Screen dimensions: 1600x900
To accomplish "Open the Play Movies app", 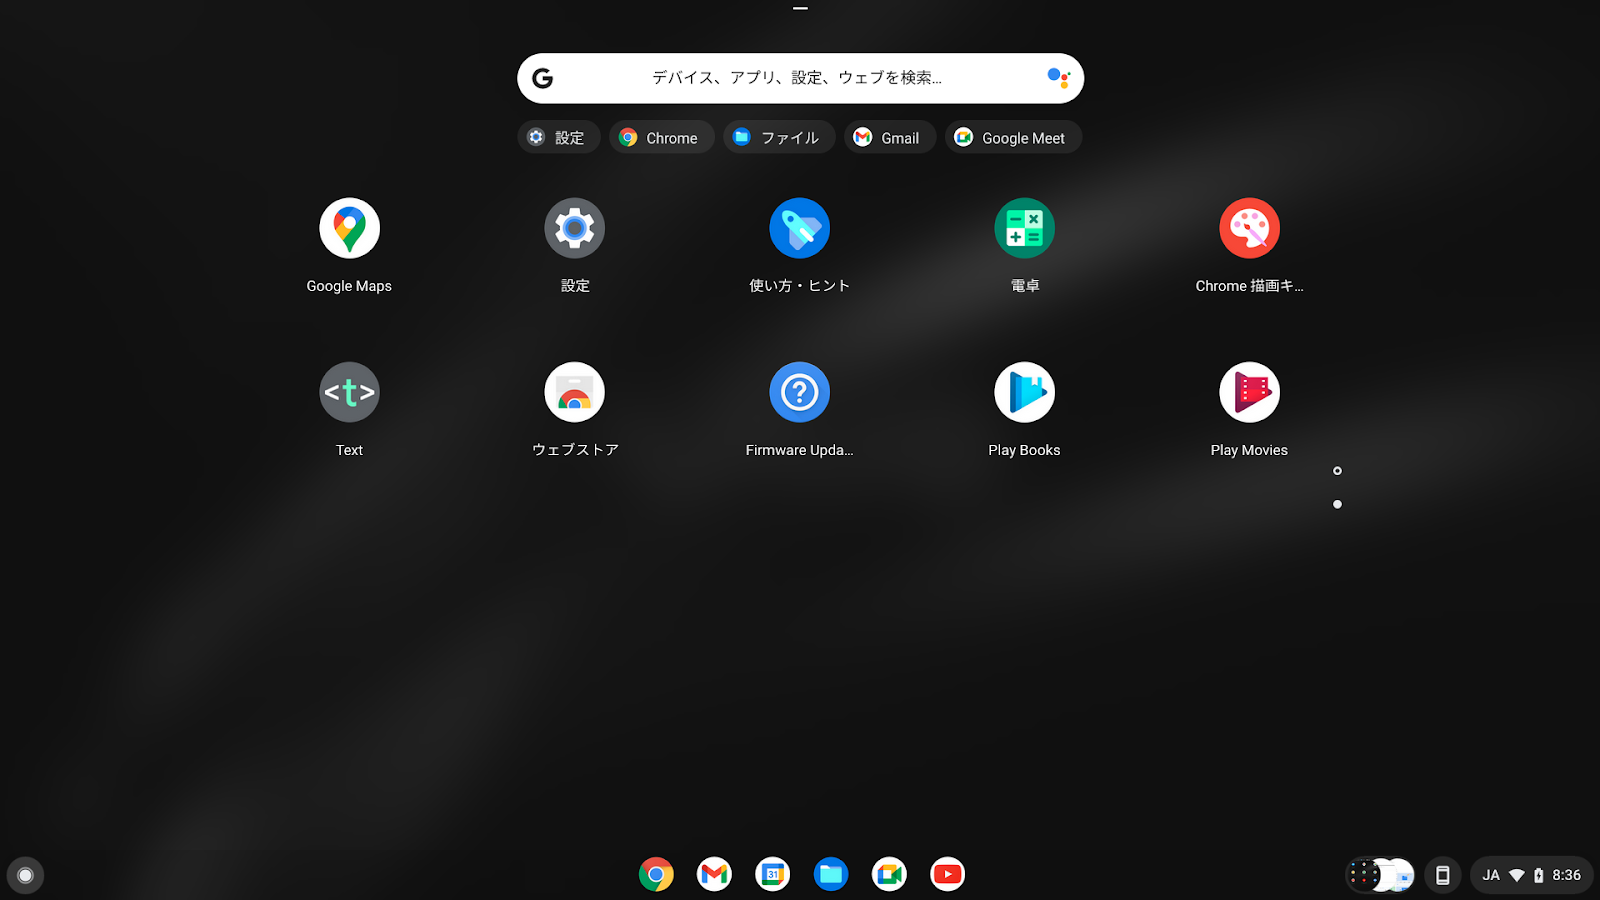I will (1249, 392).
